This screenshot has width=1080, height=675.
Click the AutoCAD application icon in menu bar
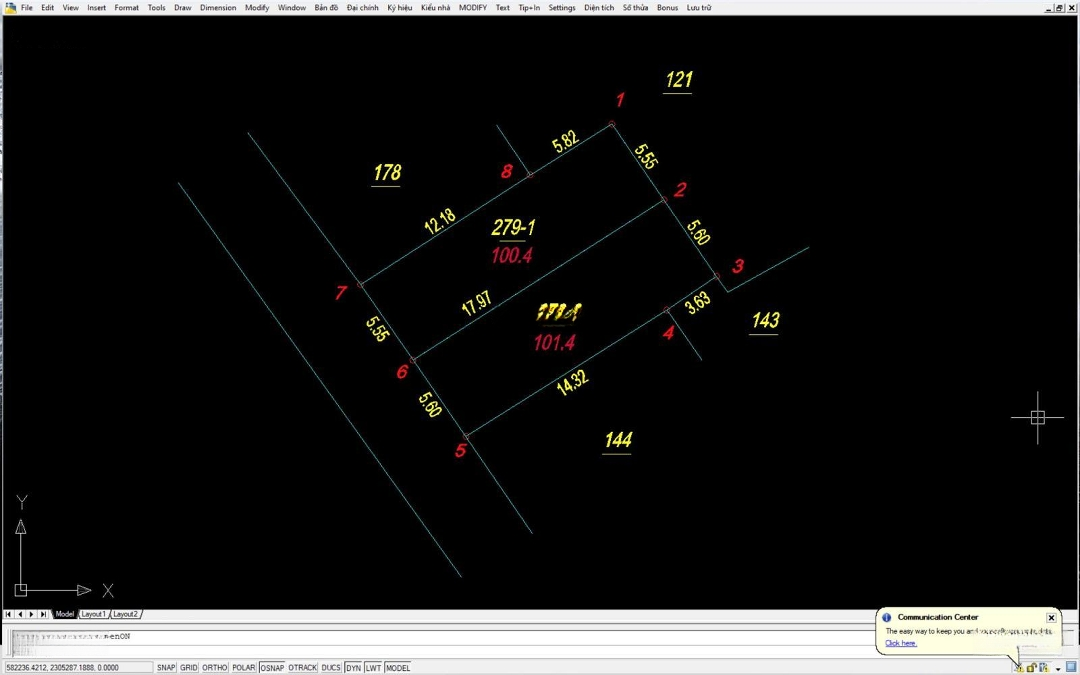10,7
